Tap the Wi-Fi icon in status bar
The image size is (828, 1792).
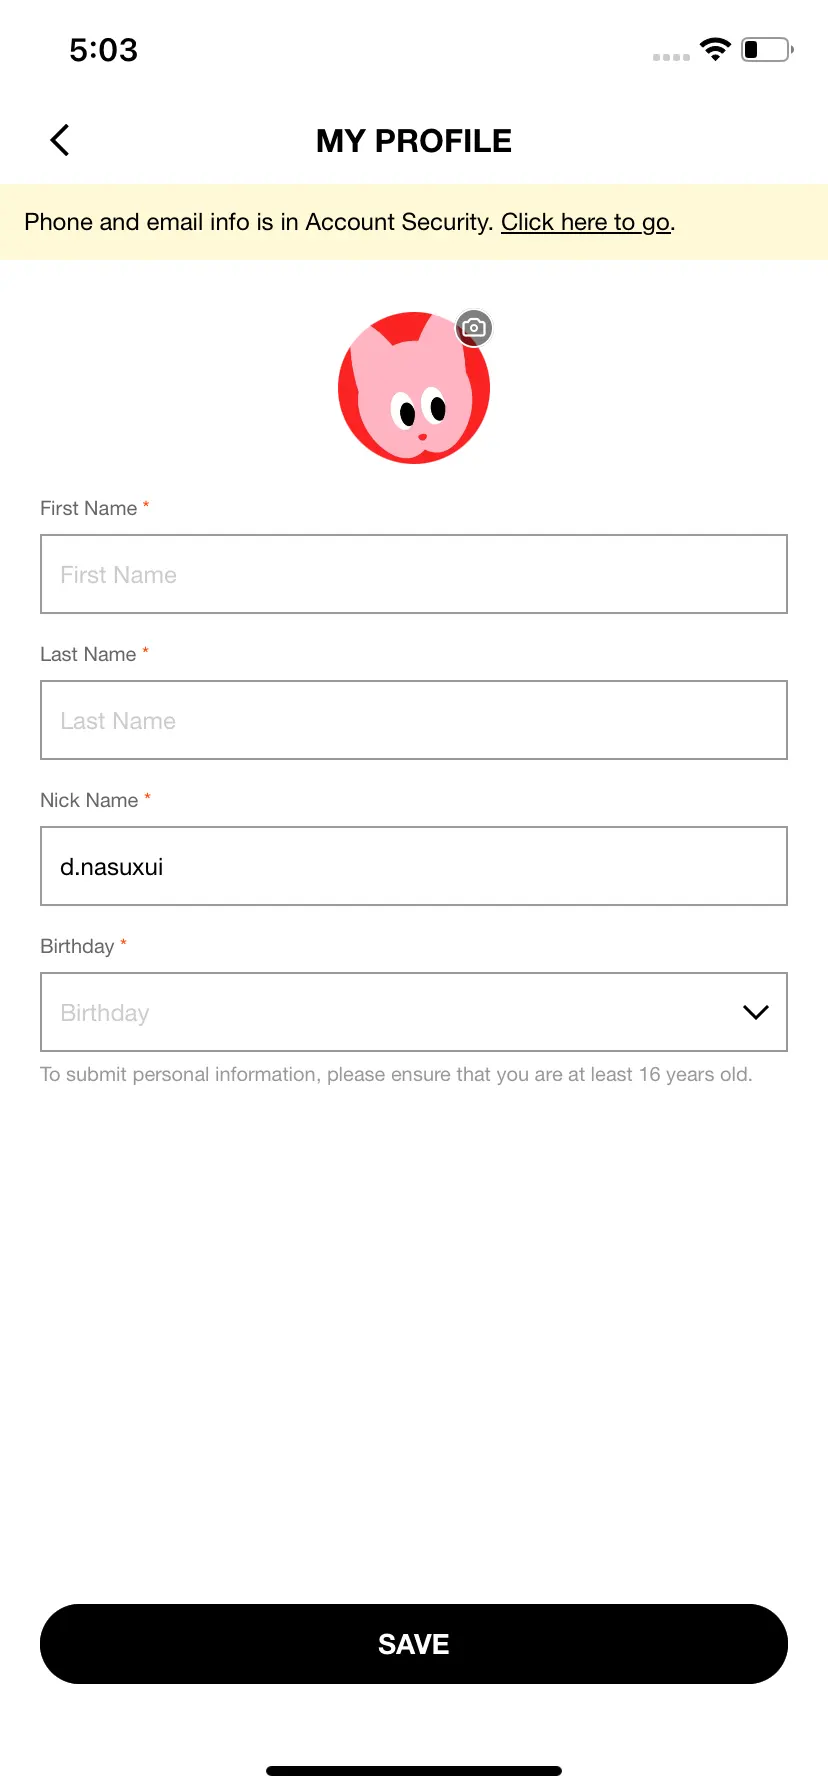pos(715,49)
